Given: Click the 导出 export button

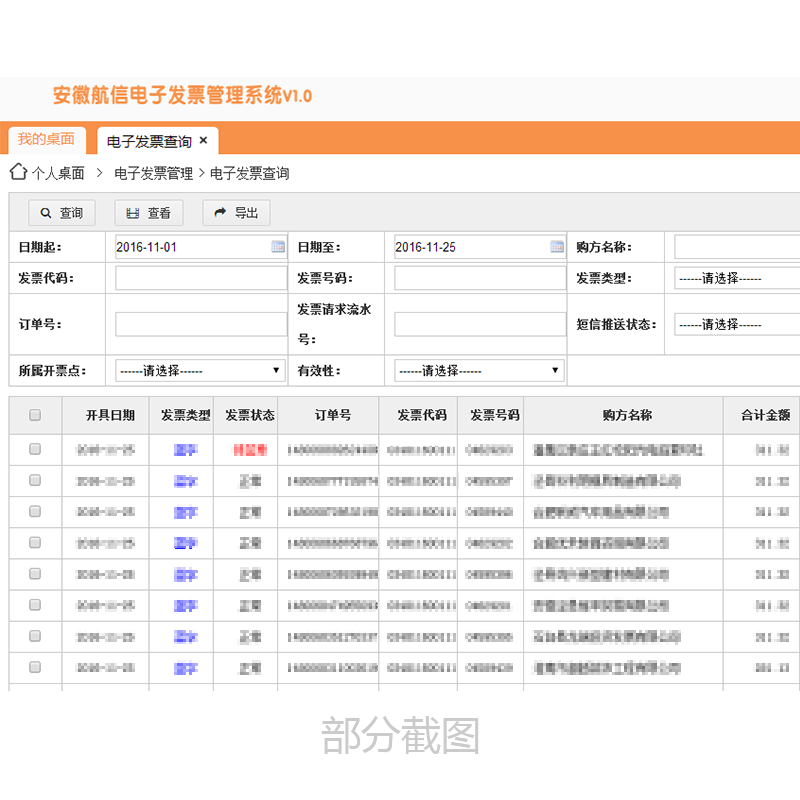Looking at the screenshot, I should pyautogui.click(x=236, y=213).
